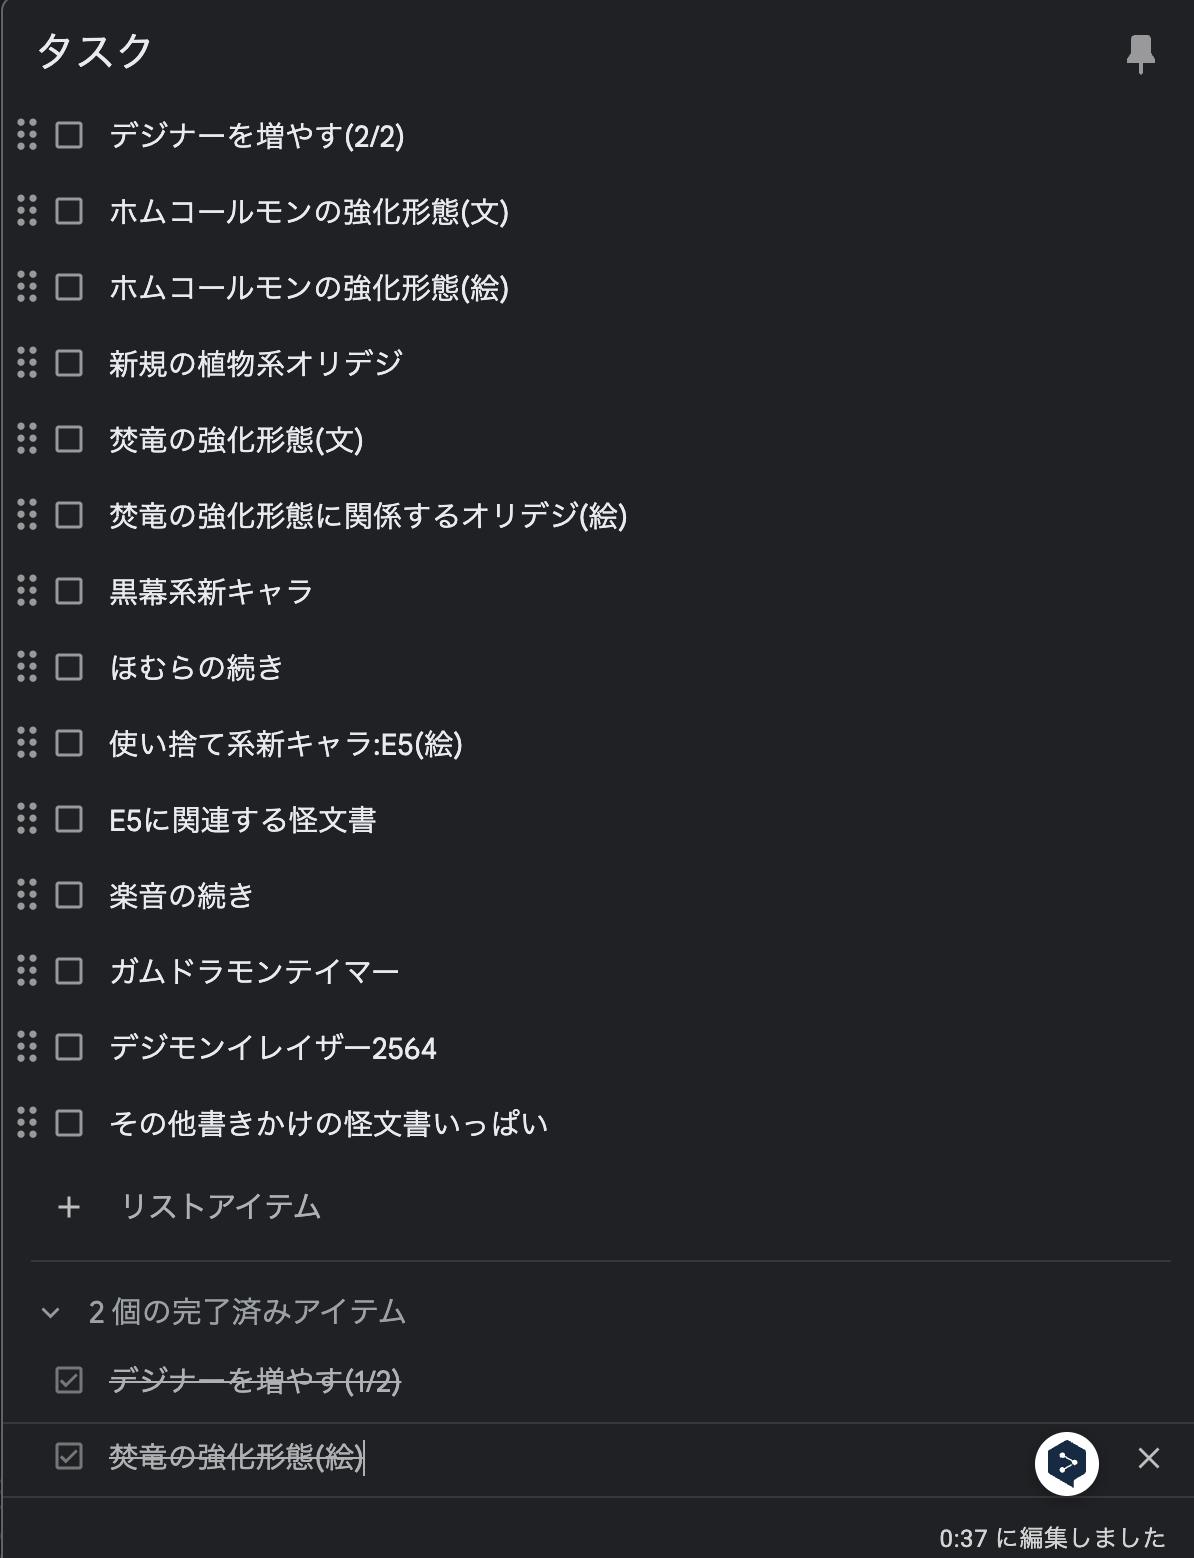Image resolution: width=1194 pixels, height=1558 pixels.
Task: Check the 楽音の続き checkbox
Action: tap(69, 895)
